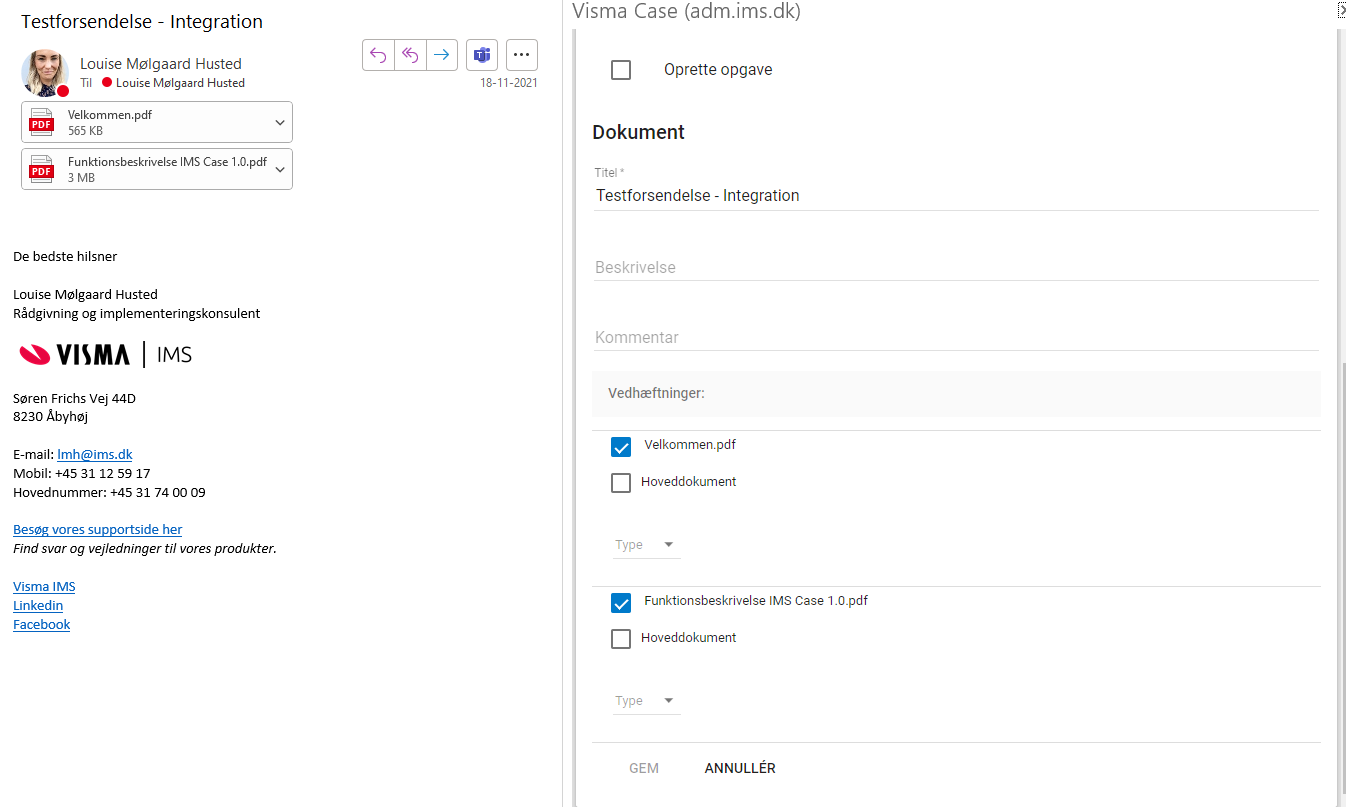Open the Visma IMS link
This screenshot has width=1346, height=807.
(x=44, y=586)
